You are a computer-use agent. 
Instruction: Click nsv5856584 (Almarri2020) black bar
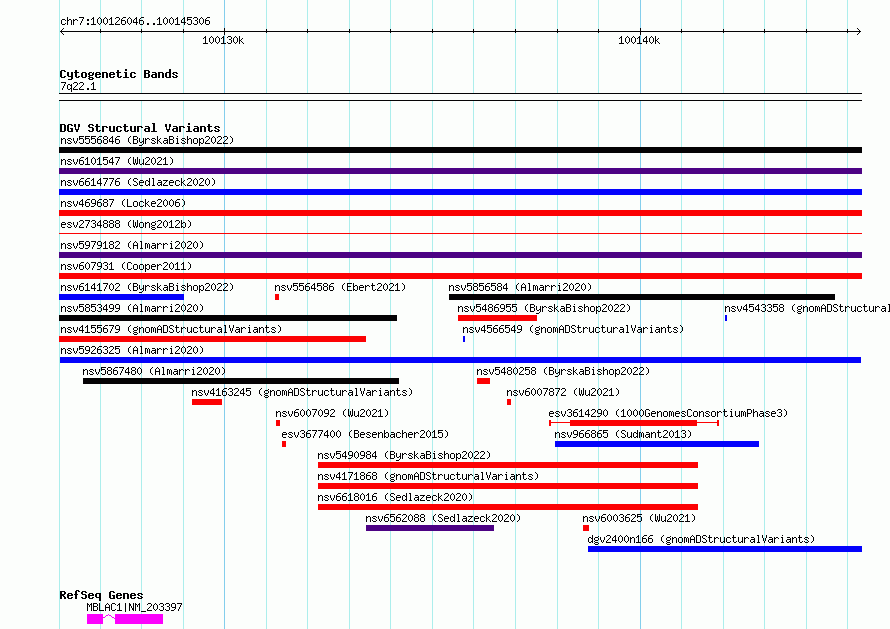point(642,297)
